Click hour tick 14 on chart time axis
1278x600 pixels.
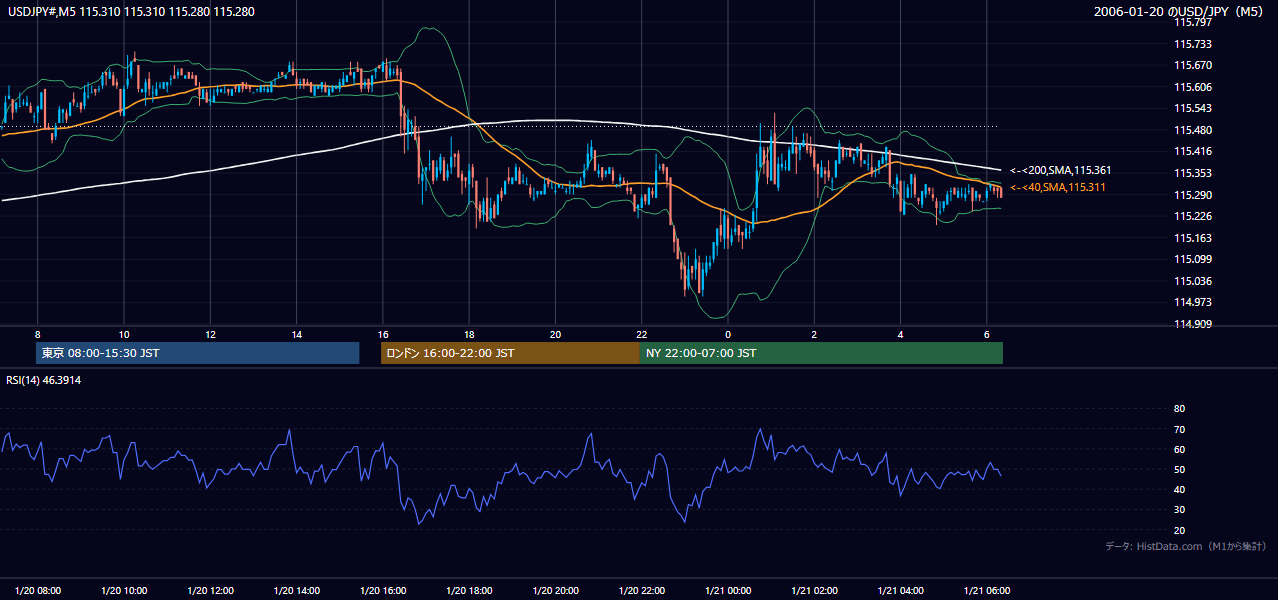[297, 334]
